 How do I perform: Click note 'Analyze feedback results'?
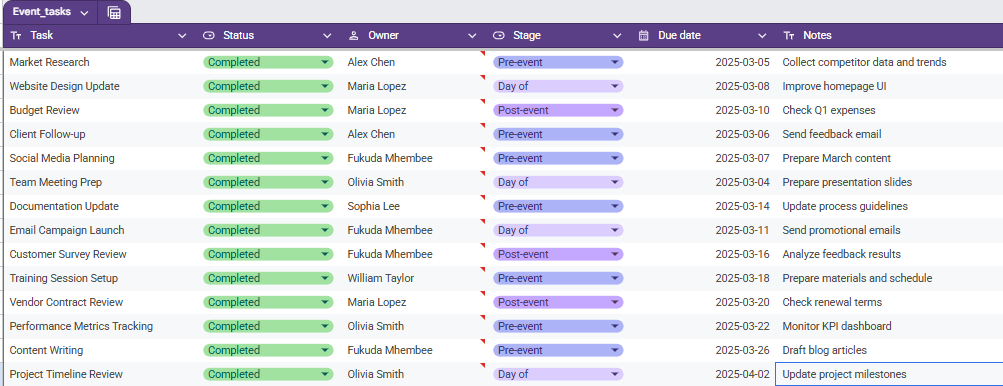pos(841,254)
